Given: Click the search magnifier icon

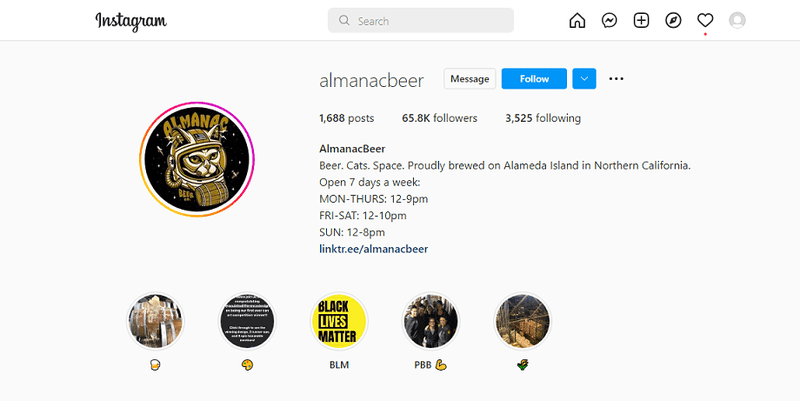Looking at the screenshot, I should (x=344, y=20).
